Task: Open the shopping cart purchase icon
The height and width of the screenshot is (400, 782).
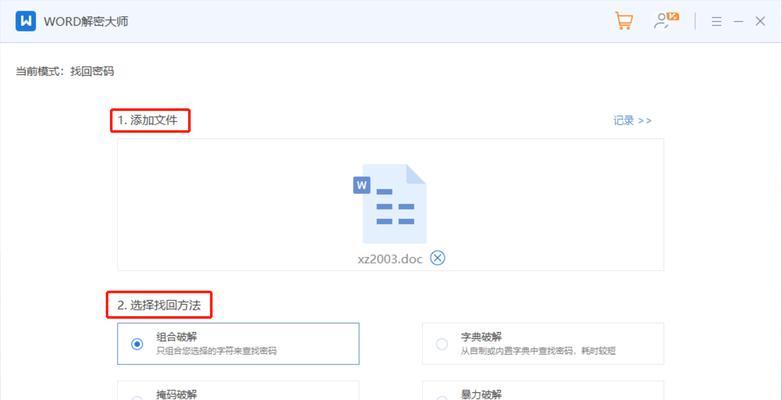Action: tap(623, 21)
